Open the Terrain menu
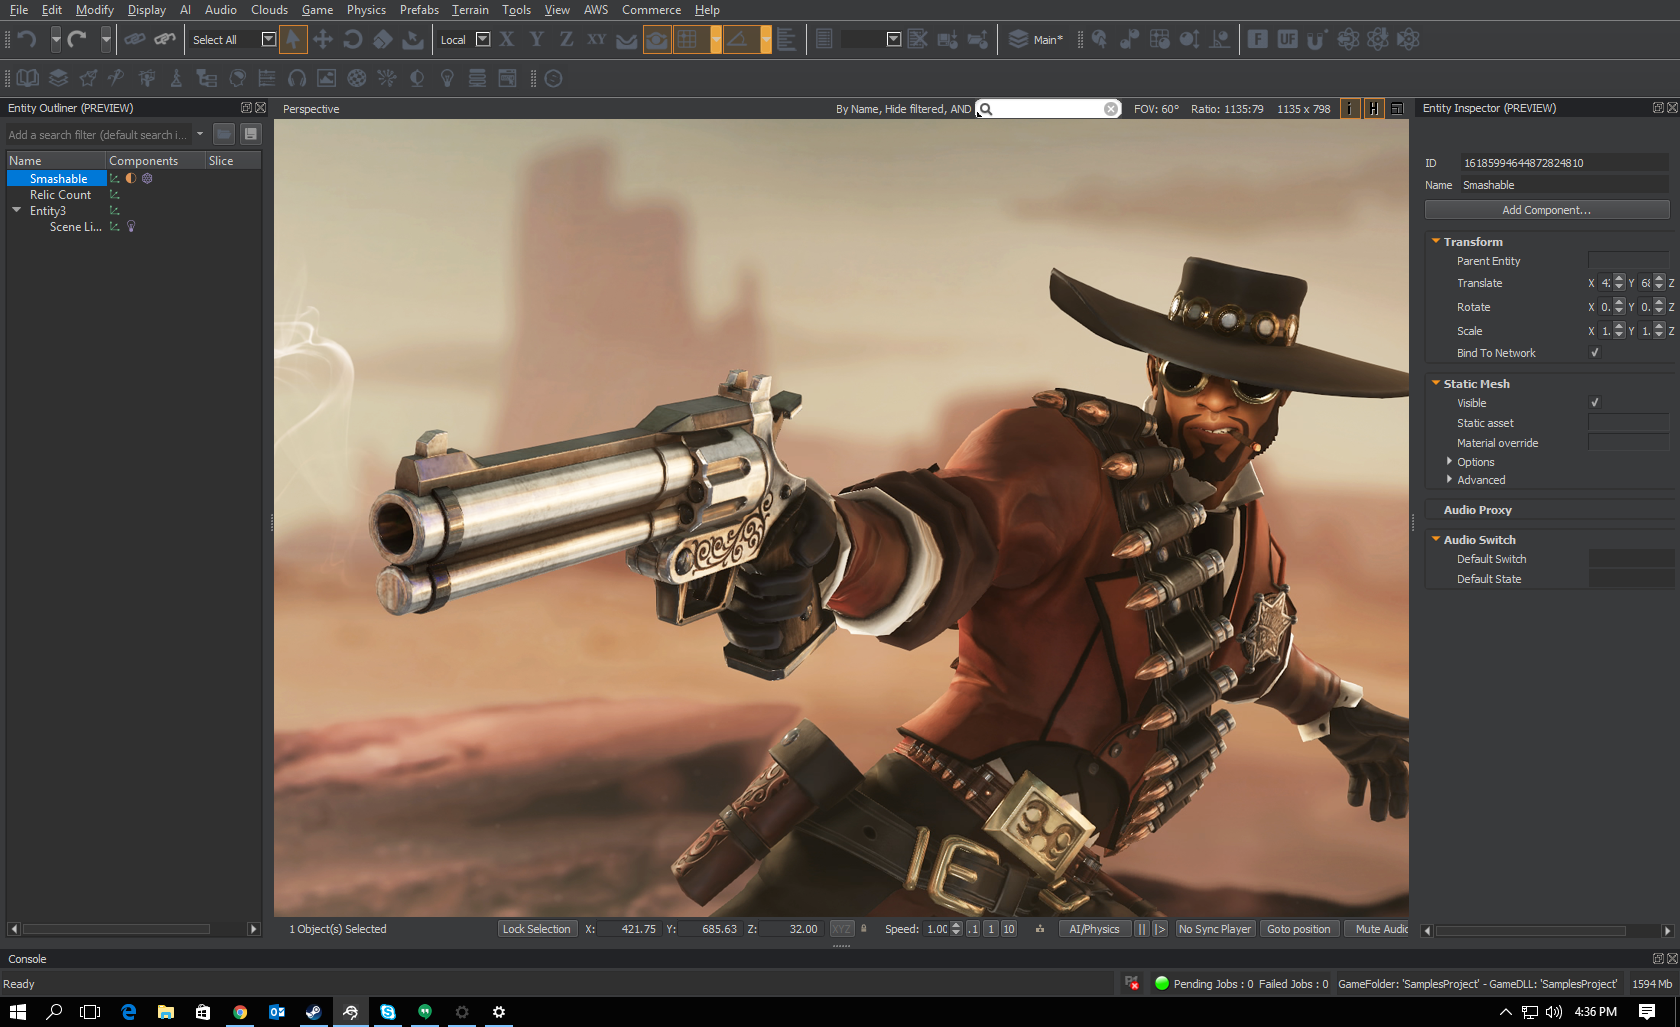Viewport: 1680px width, 1027px height. (470, 10)
